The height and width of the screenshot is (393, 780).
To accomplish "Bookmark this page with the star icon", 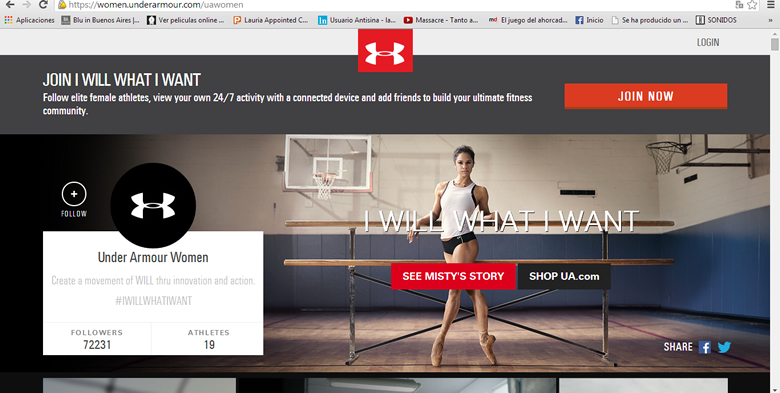I will coord(752,5).
